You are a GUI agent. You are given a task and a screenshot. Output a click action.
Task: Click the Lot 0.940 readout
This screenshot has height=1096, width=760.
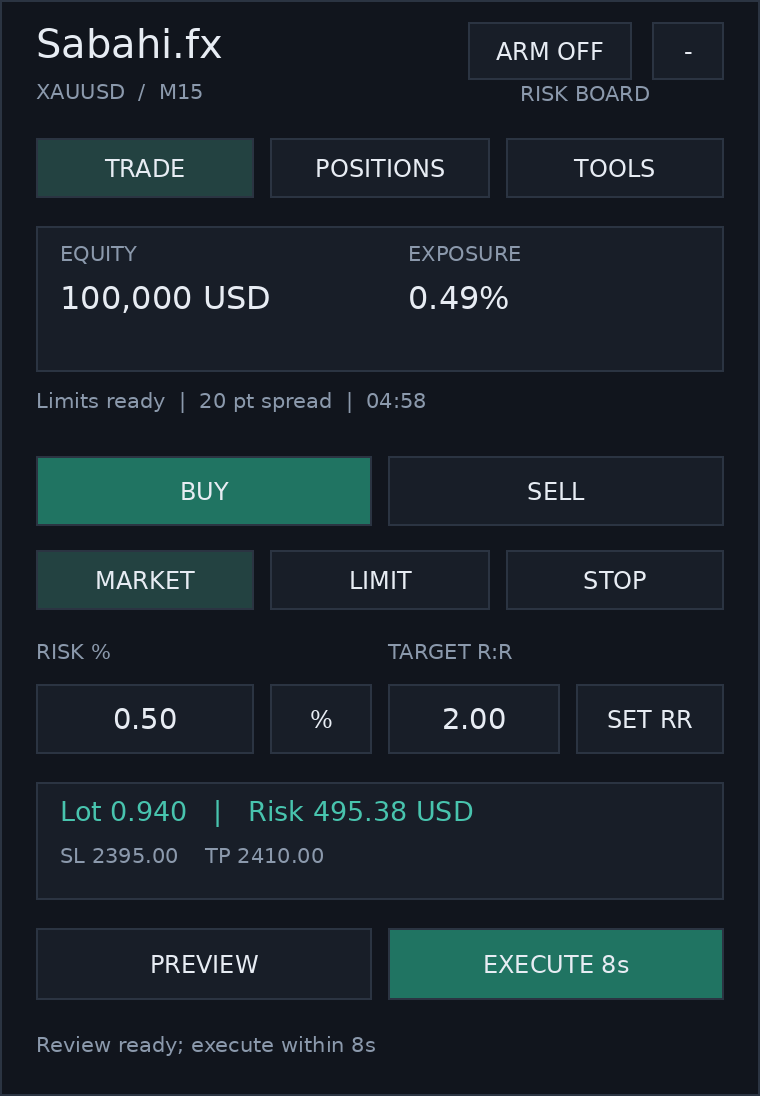pos(123,812)
